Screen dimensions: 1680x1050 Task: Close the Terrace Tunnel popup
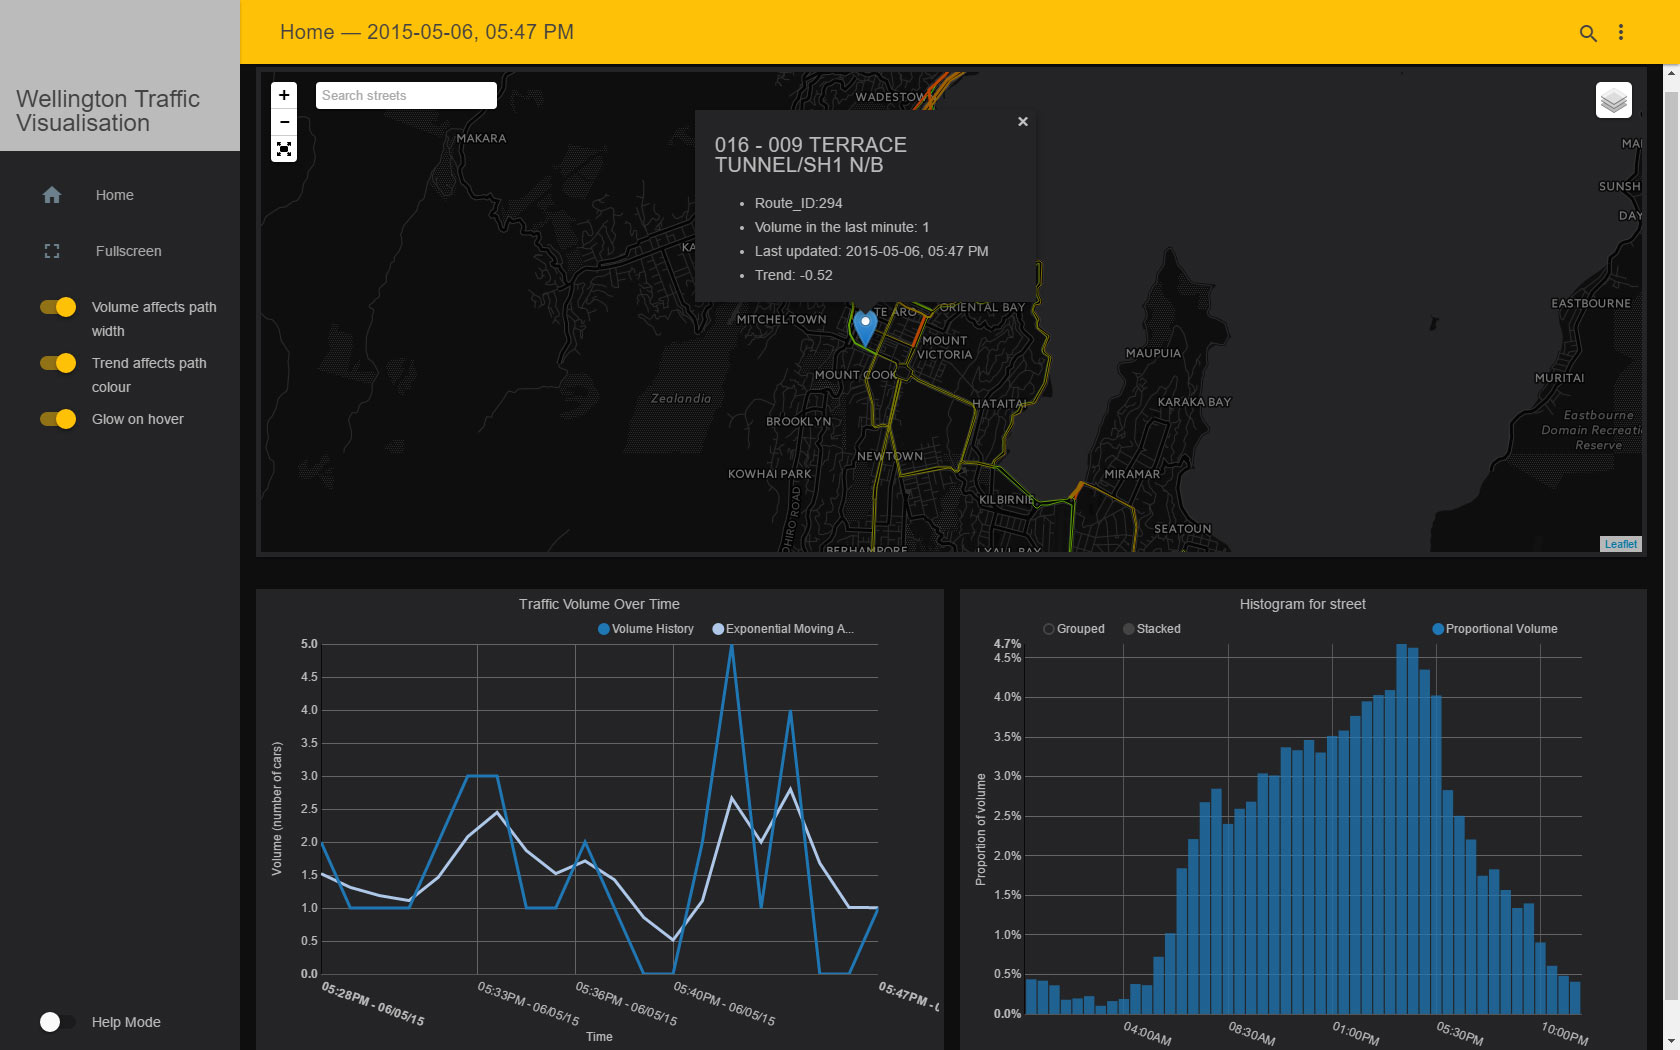1023,121
